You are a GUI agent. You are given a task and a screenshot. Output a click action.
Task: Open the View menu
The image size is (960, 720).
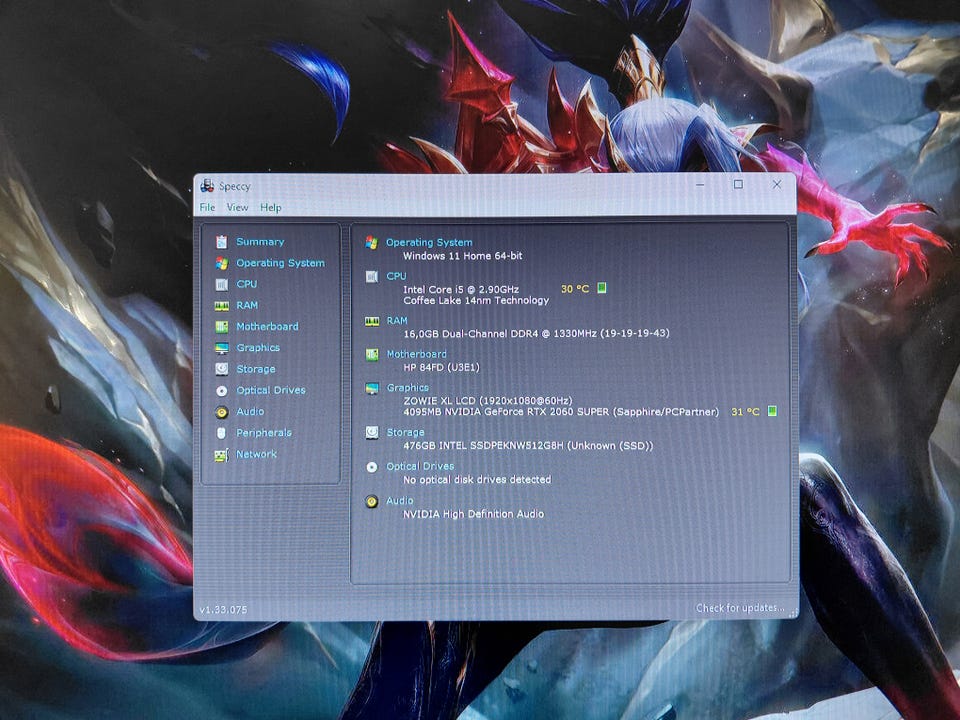click(238, 208)
